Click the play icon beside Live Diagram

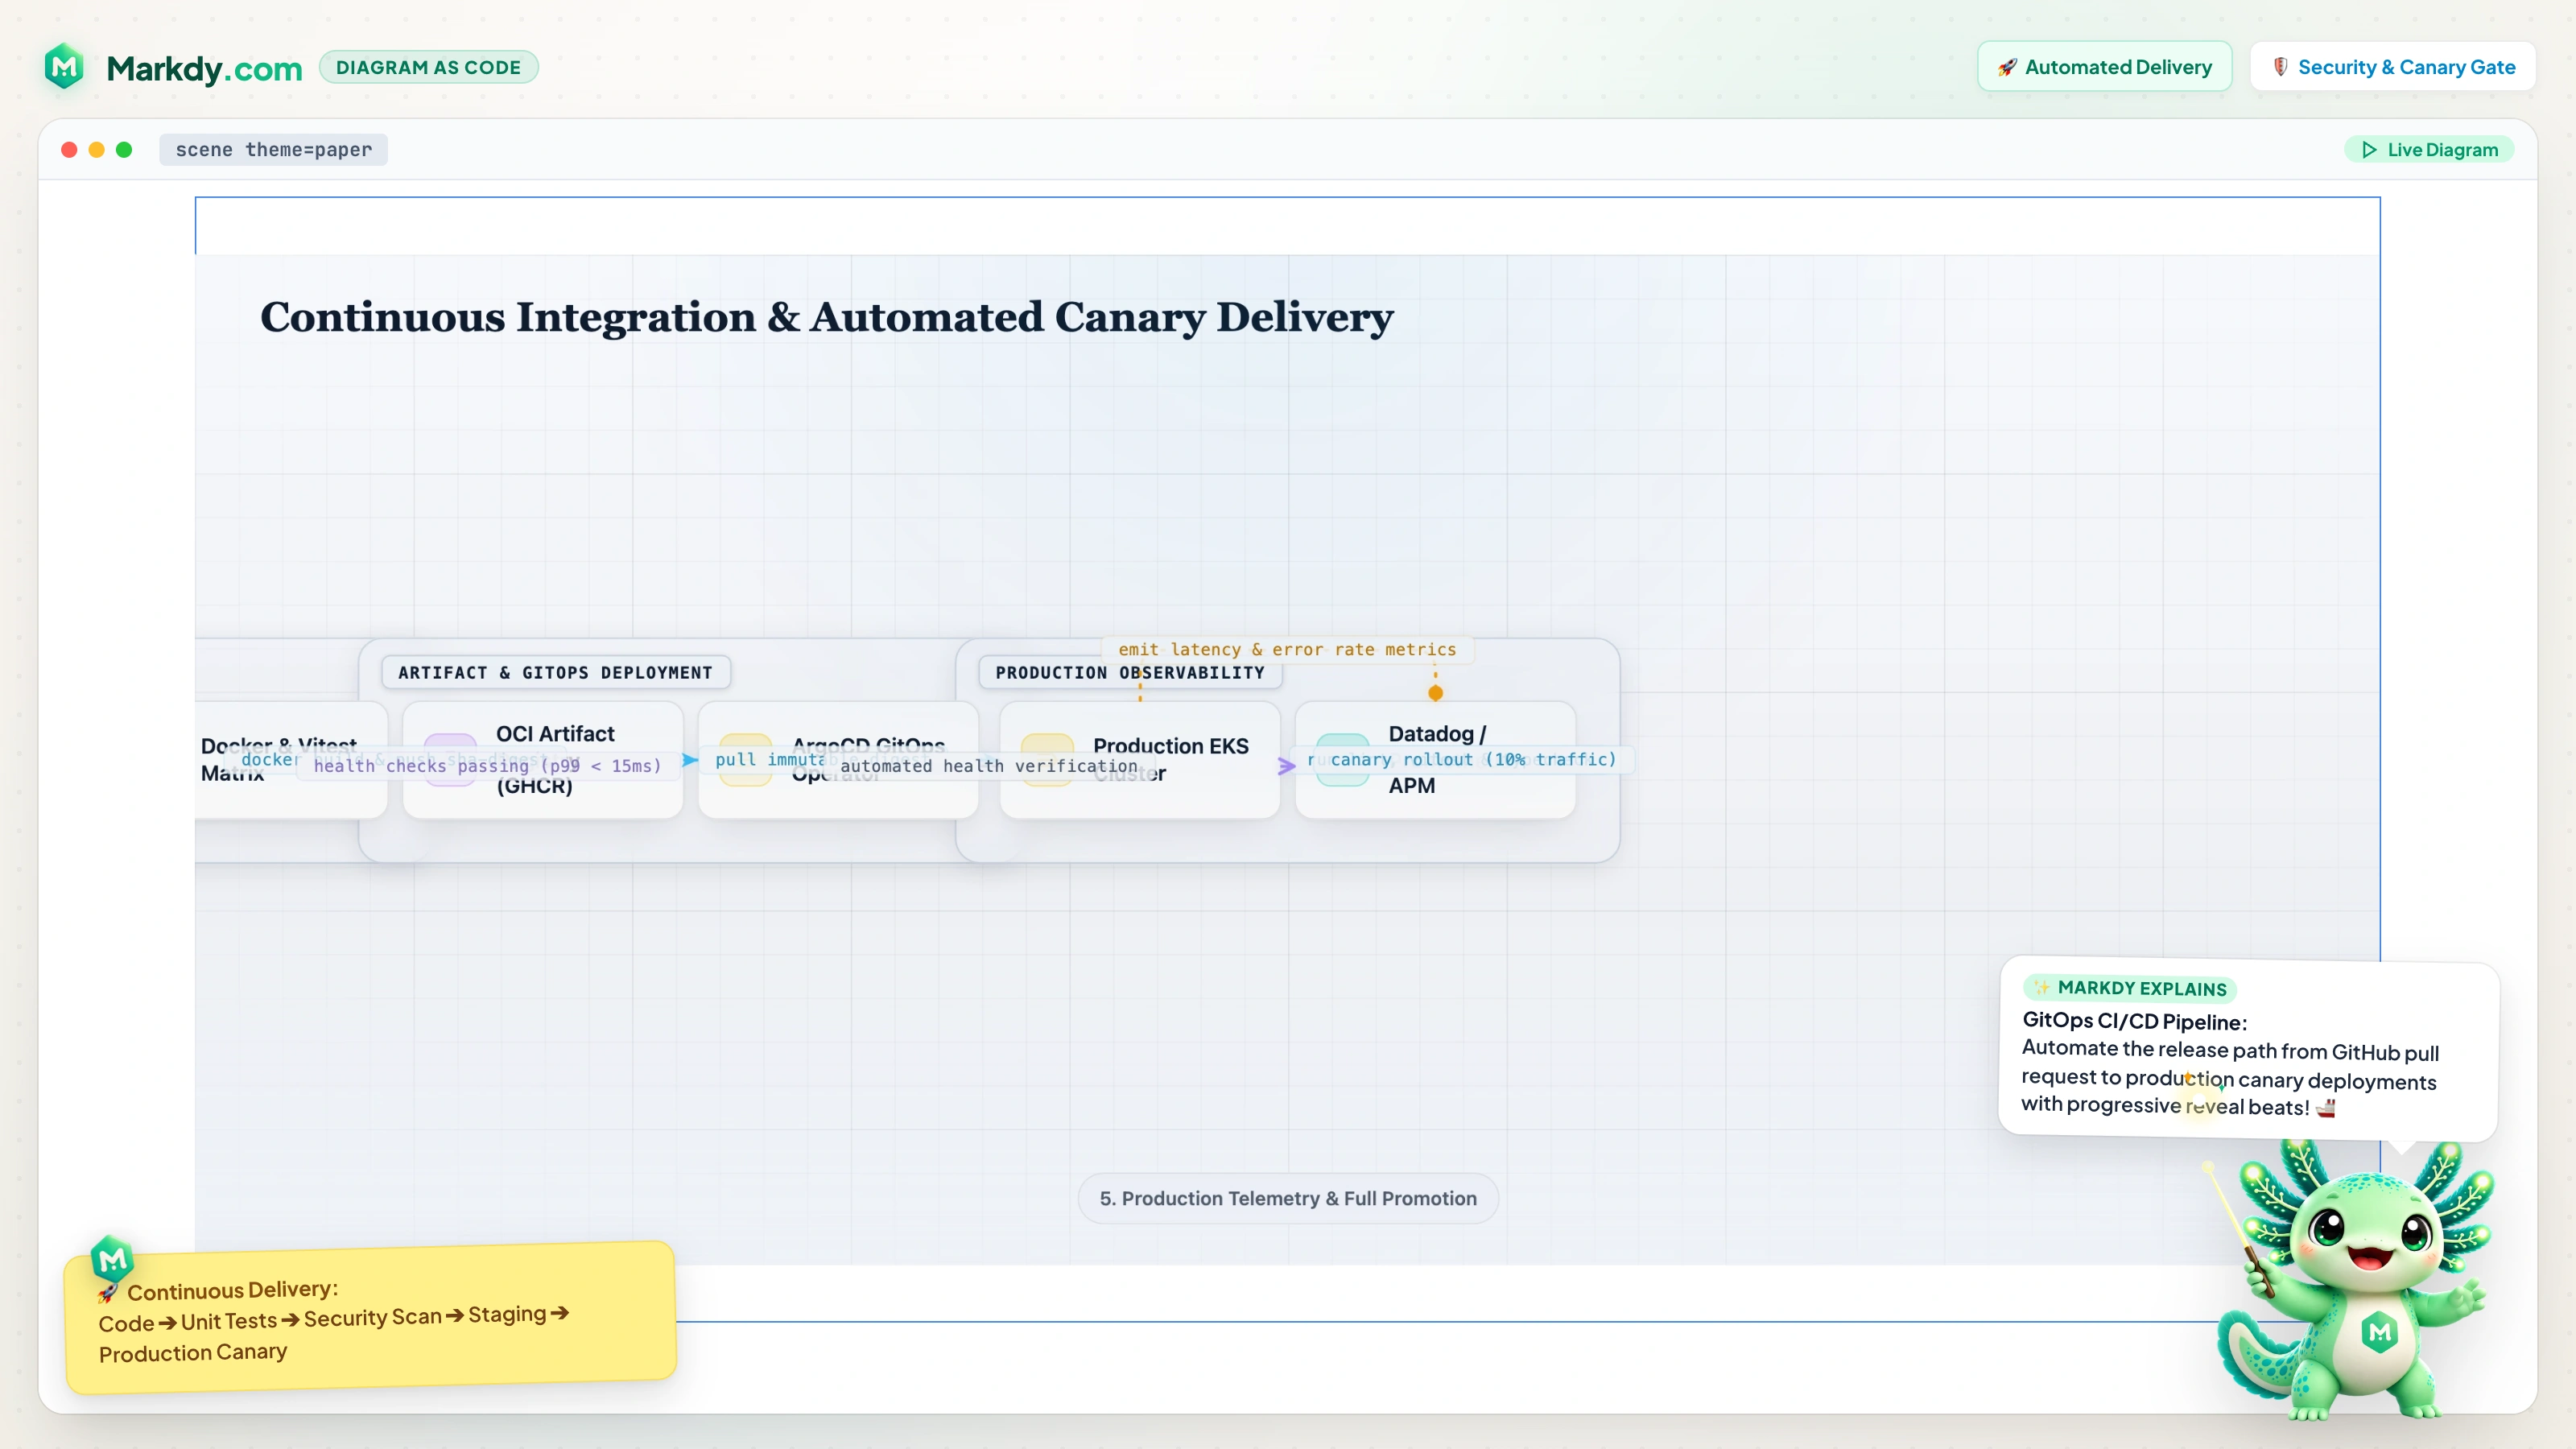pyautogui.click(x=2369, y=150)
